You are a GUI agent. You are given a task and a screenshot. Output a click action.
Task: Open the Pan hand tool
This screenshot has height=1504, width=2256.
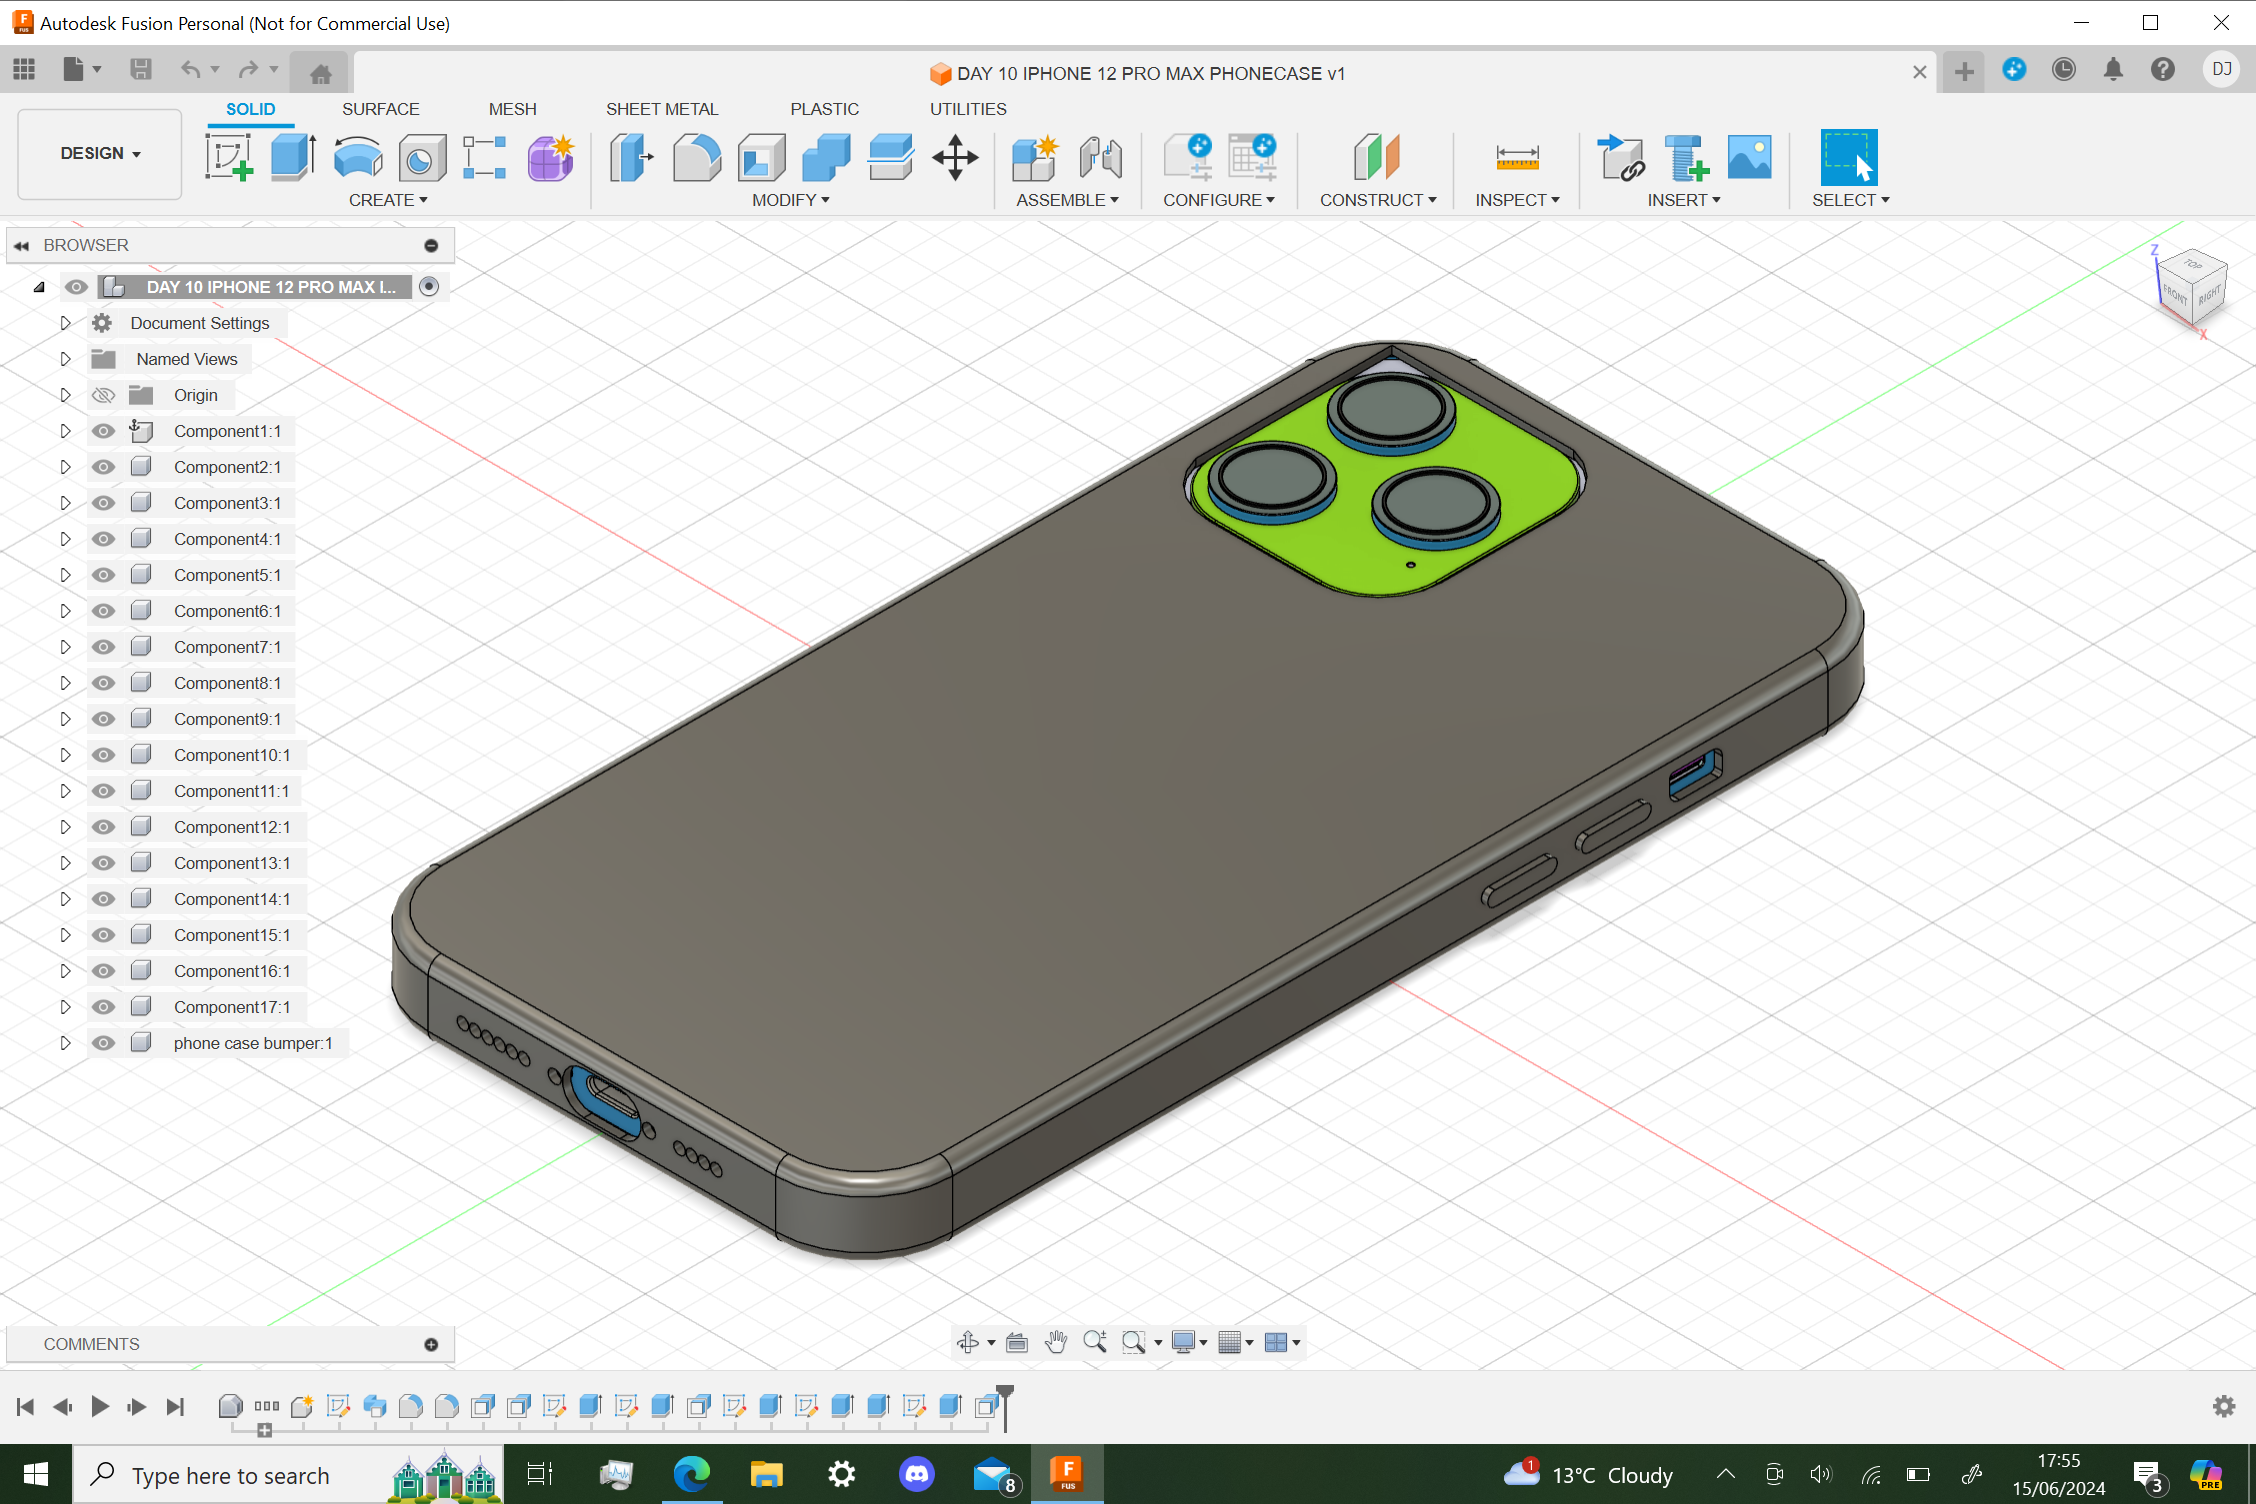(1056, 1342)
